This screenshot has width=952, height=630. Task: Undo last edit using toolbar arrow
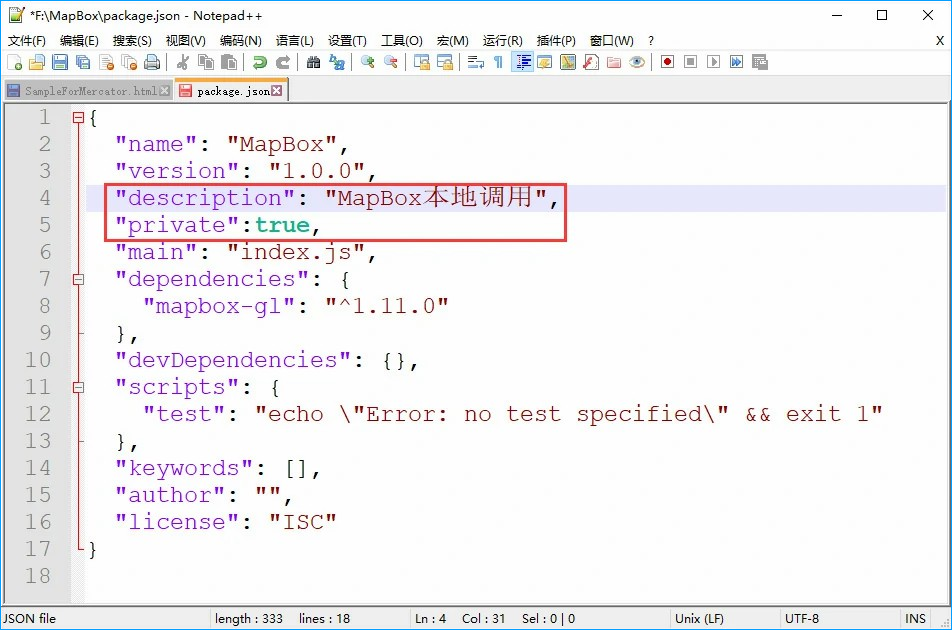point(261,62)
